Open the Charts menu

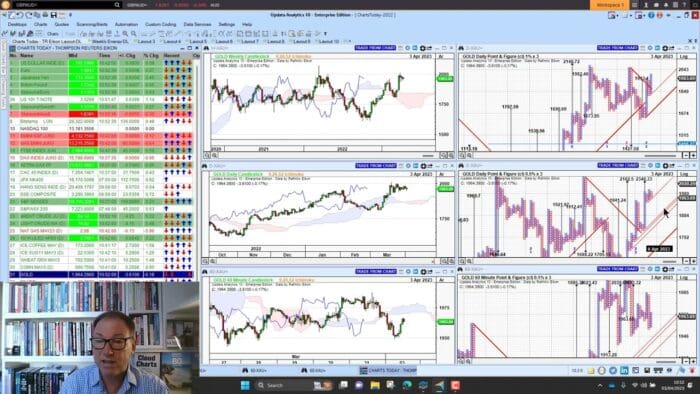pyautogui.click(x=40, y=24)
